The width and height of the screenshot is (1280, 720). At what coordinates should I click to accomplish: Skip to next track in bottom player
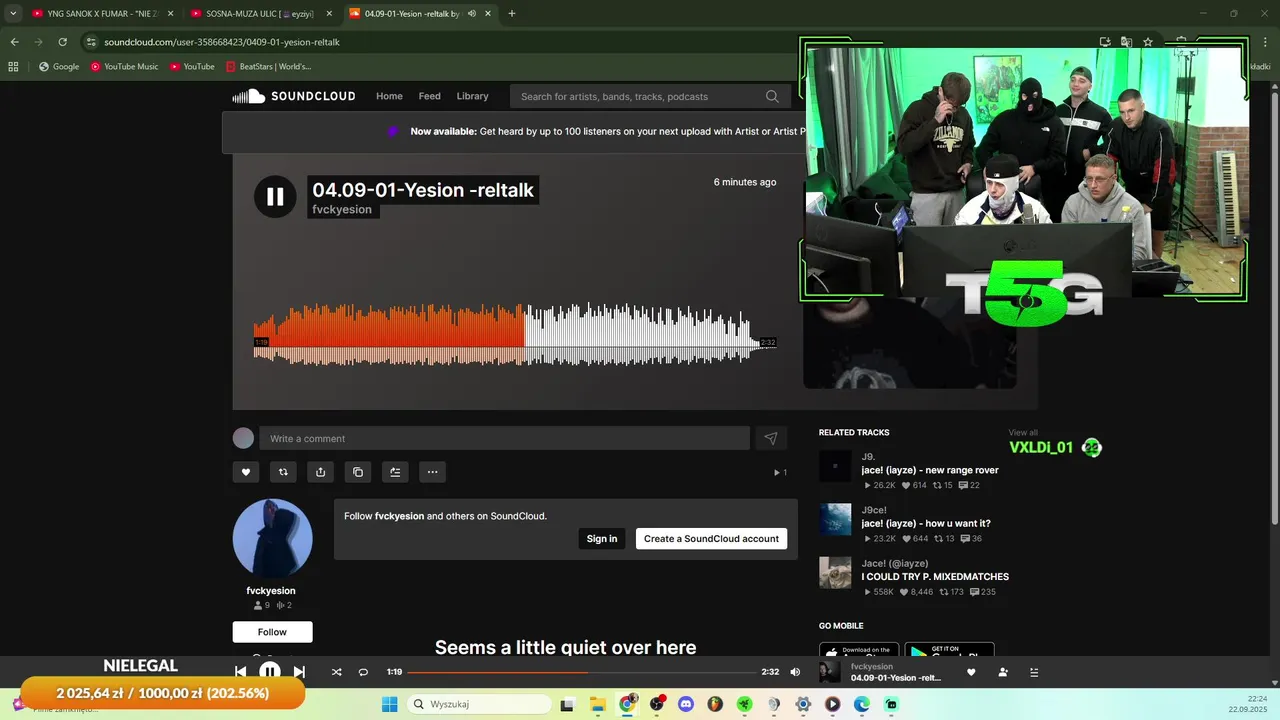pyautogui.click(x=299, y=672)
